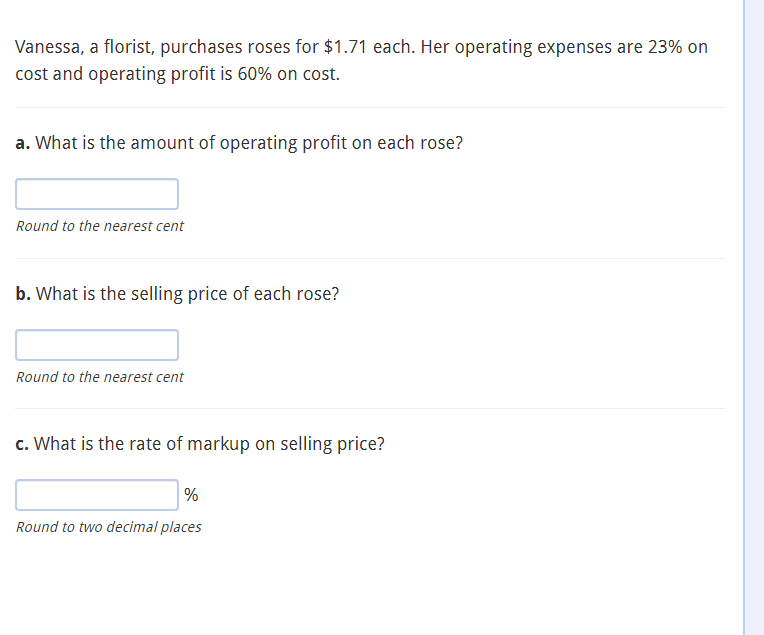Click the operating profit answer field
This screenshot has width=764, height=635.
(97, 194)
